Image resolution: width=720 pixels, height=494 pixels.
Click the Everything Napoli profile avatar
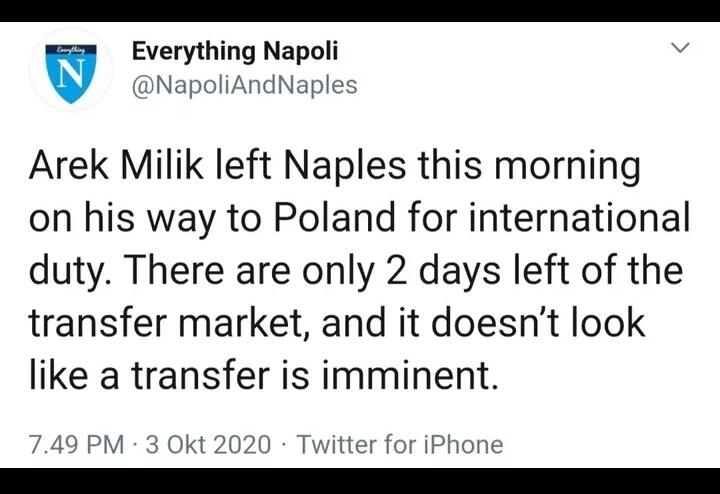point(70,70)
